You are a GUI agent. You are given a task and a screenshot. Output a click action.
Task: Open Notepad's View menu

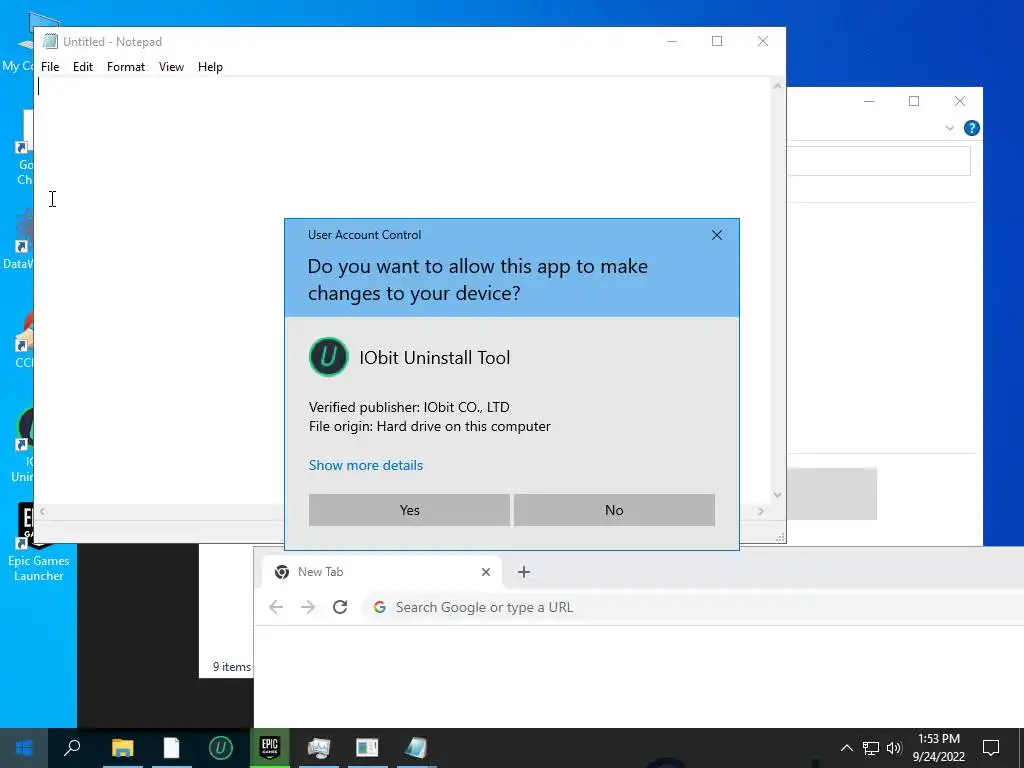(171, 67)
